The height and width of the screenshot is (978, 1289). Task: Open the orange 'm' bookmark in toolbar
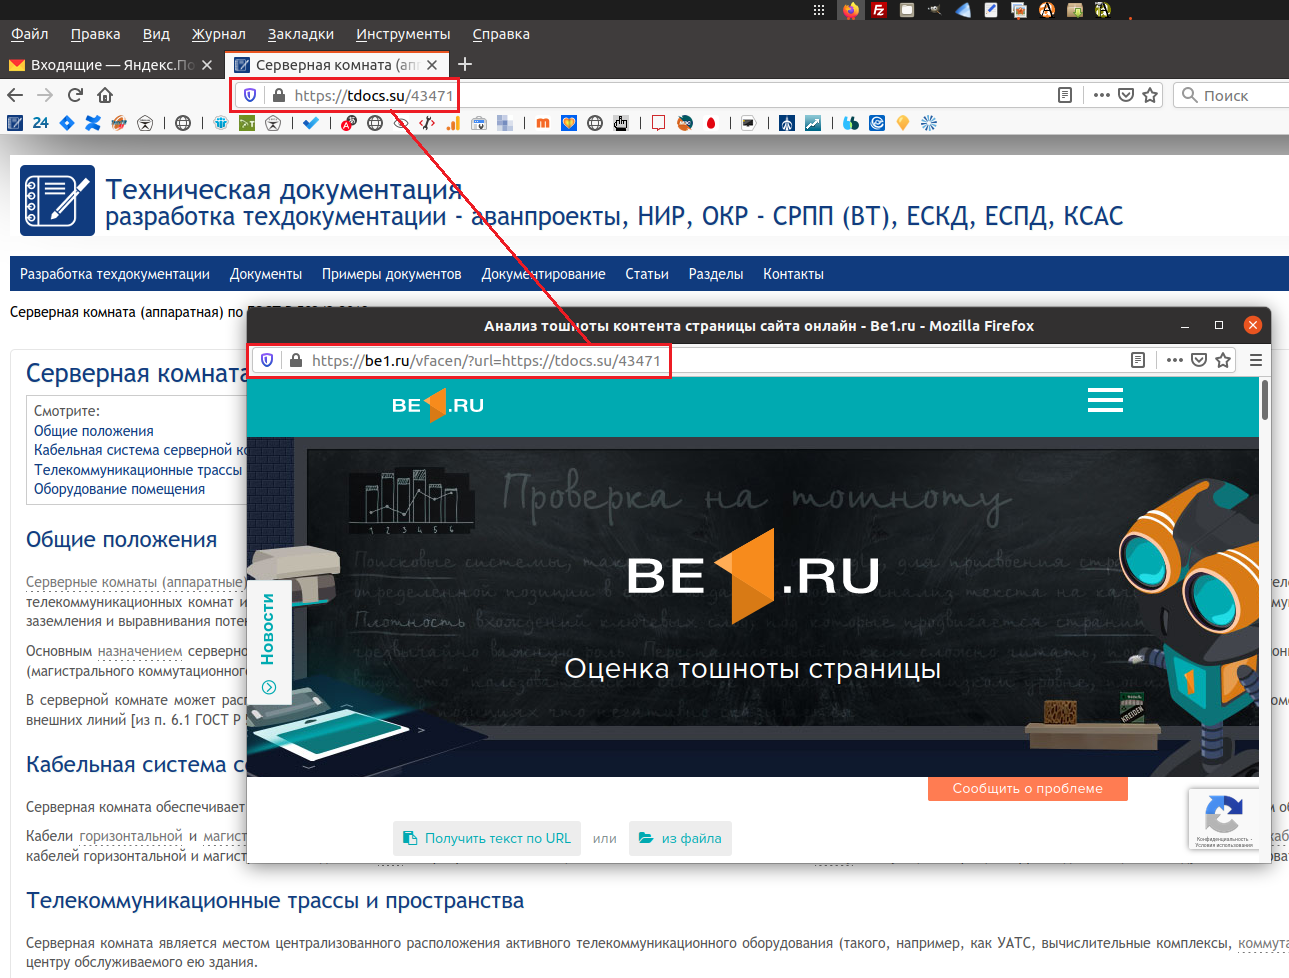point(543,123)
